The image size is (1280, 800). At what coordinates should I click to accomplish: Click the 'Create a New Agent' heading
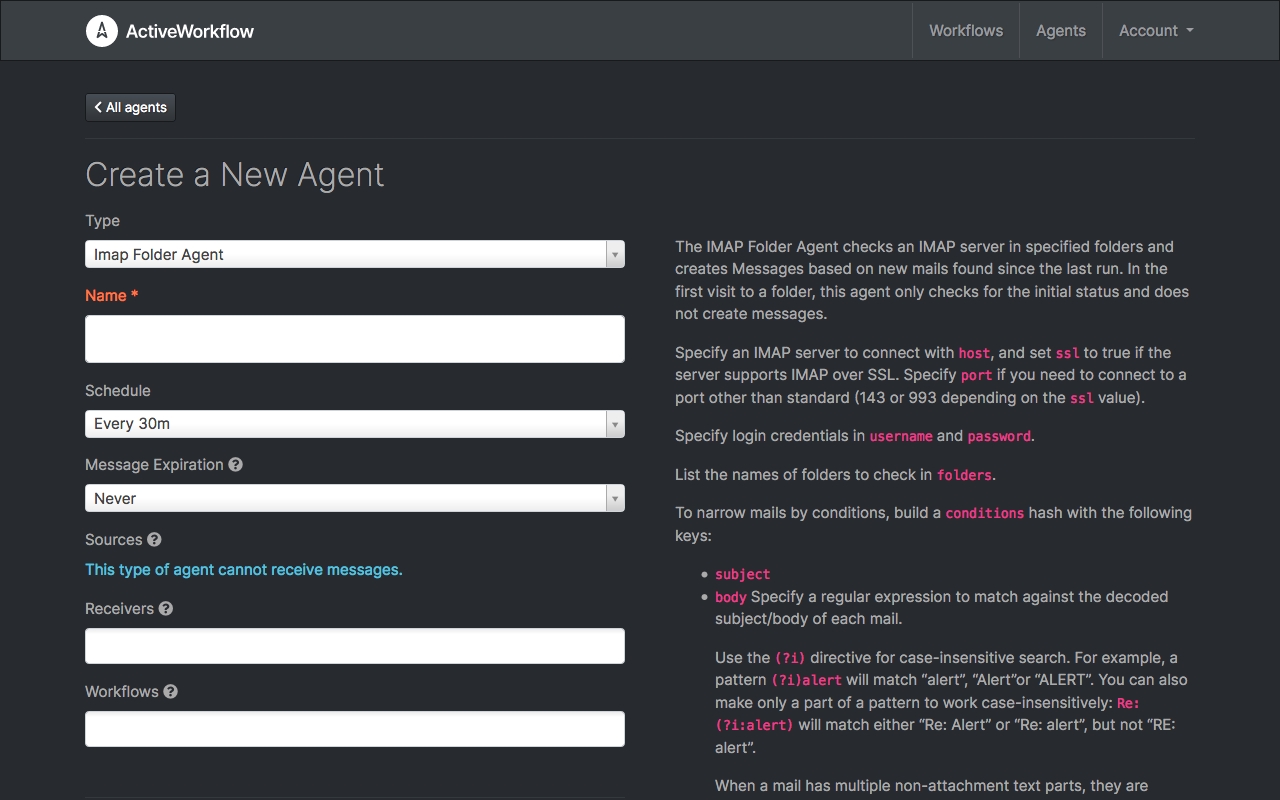point(235,175)
